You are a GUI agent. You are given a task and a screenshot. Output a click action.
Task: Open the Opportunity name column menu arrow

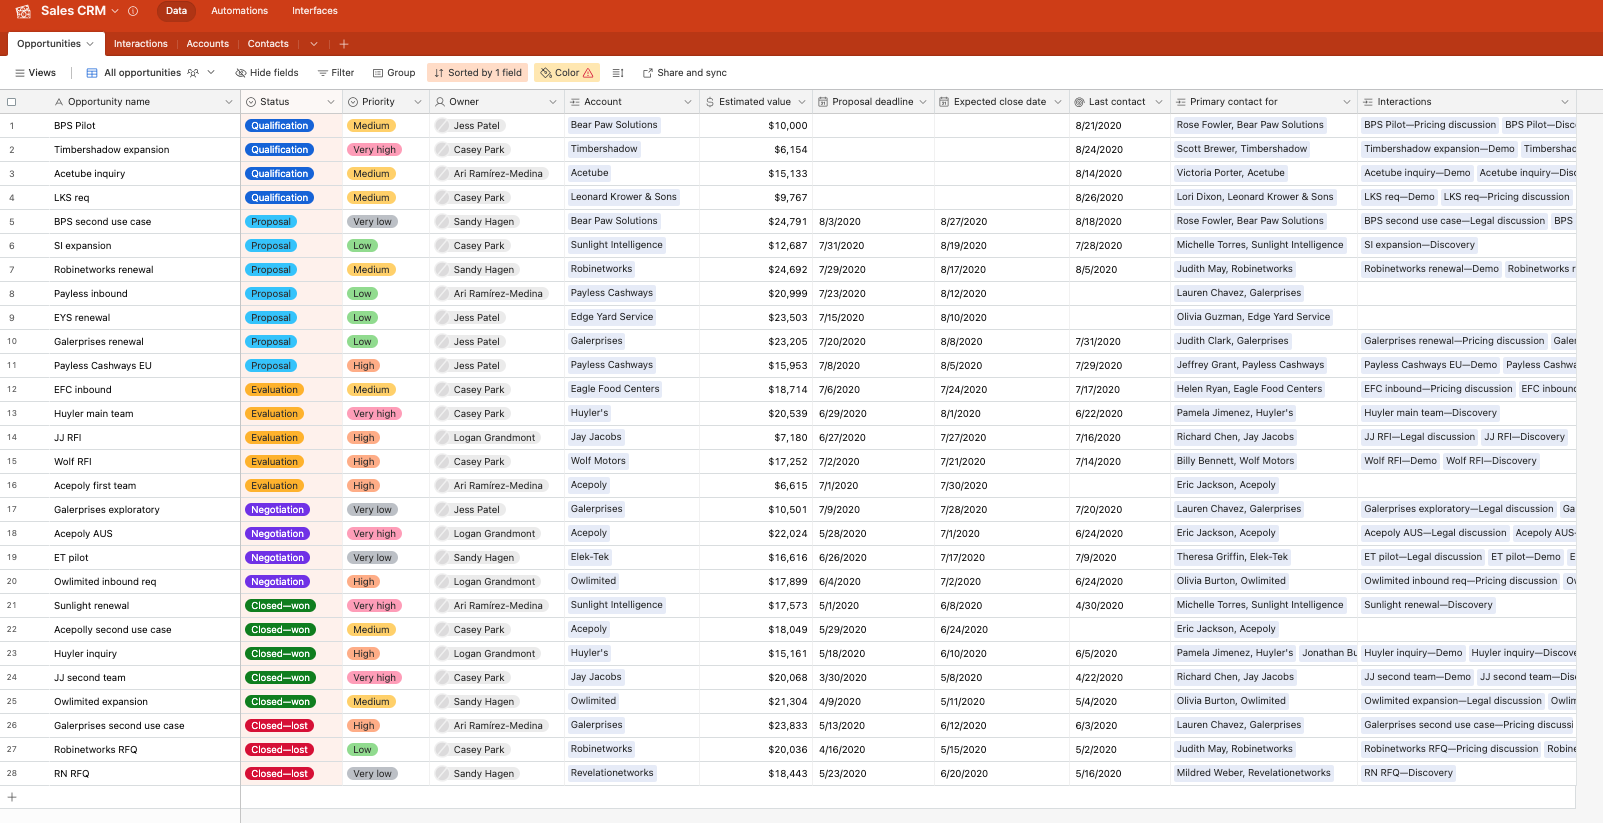tap(229, 102)
